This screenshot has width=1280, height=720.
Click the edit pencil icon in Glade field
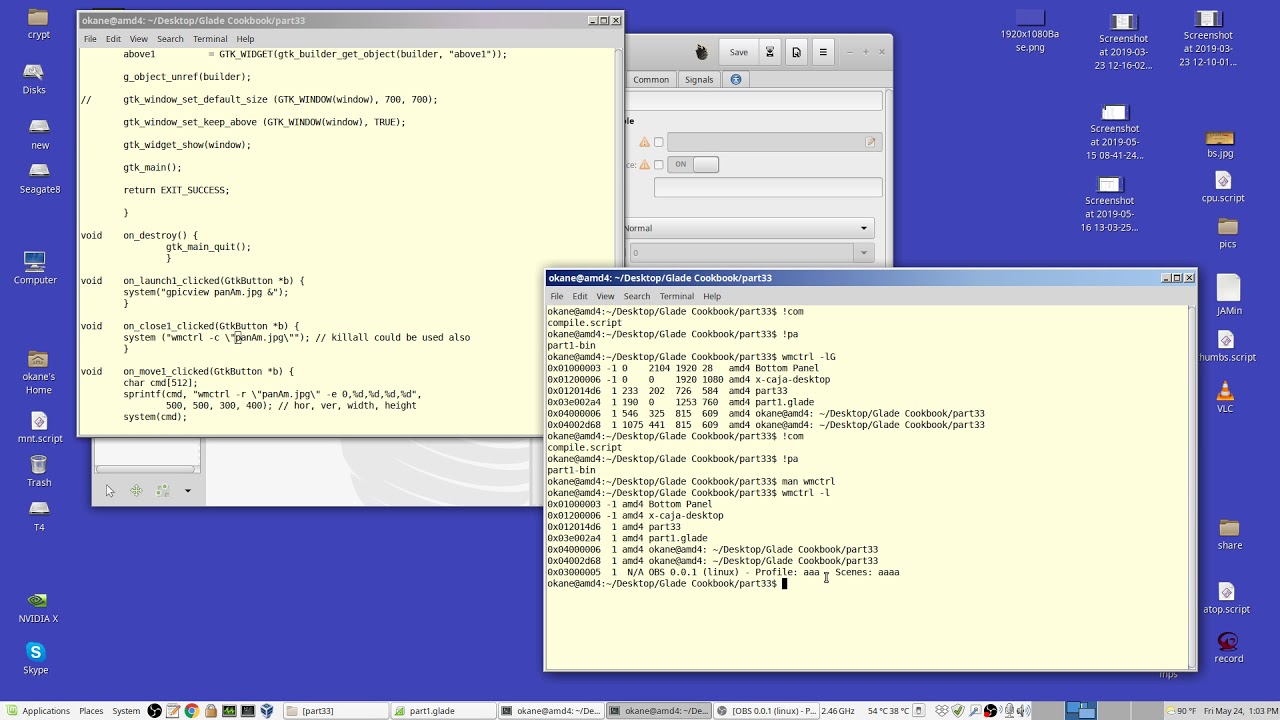point(870,142)
